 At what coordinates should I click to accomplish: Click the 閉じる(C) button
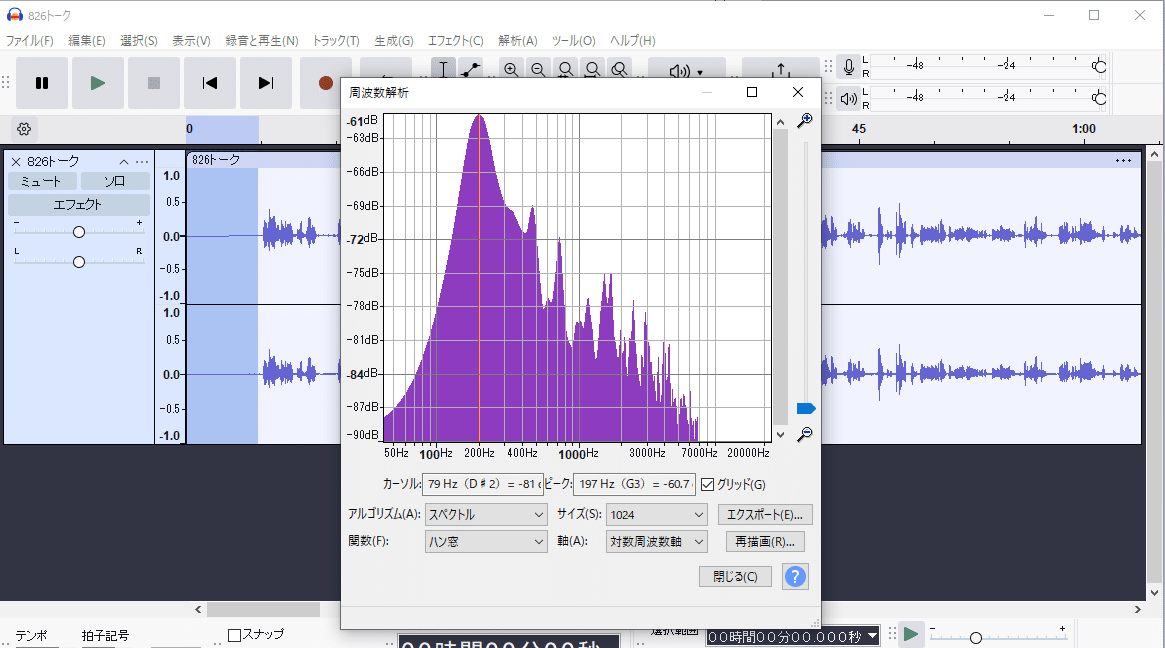[x=736, y=577]
